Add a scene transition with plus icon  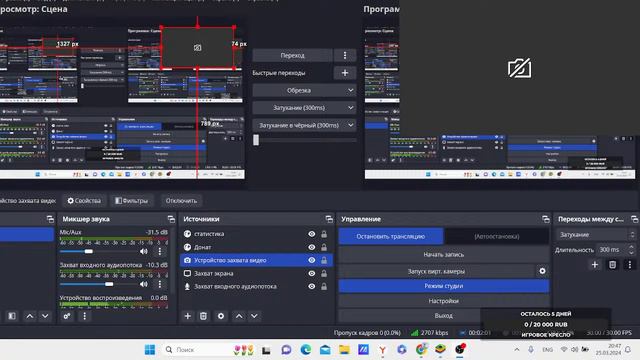pyautogui.click(x=595, y=265)
